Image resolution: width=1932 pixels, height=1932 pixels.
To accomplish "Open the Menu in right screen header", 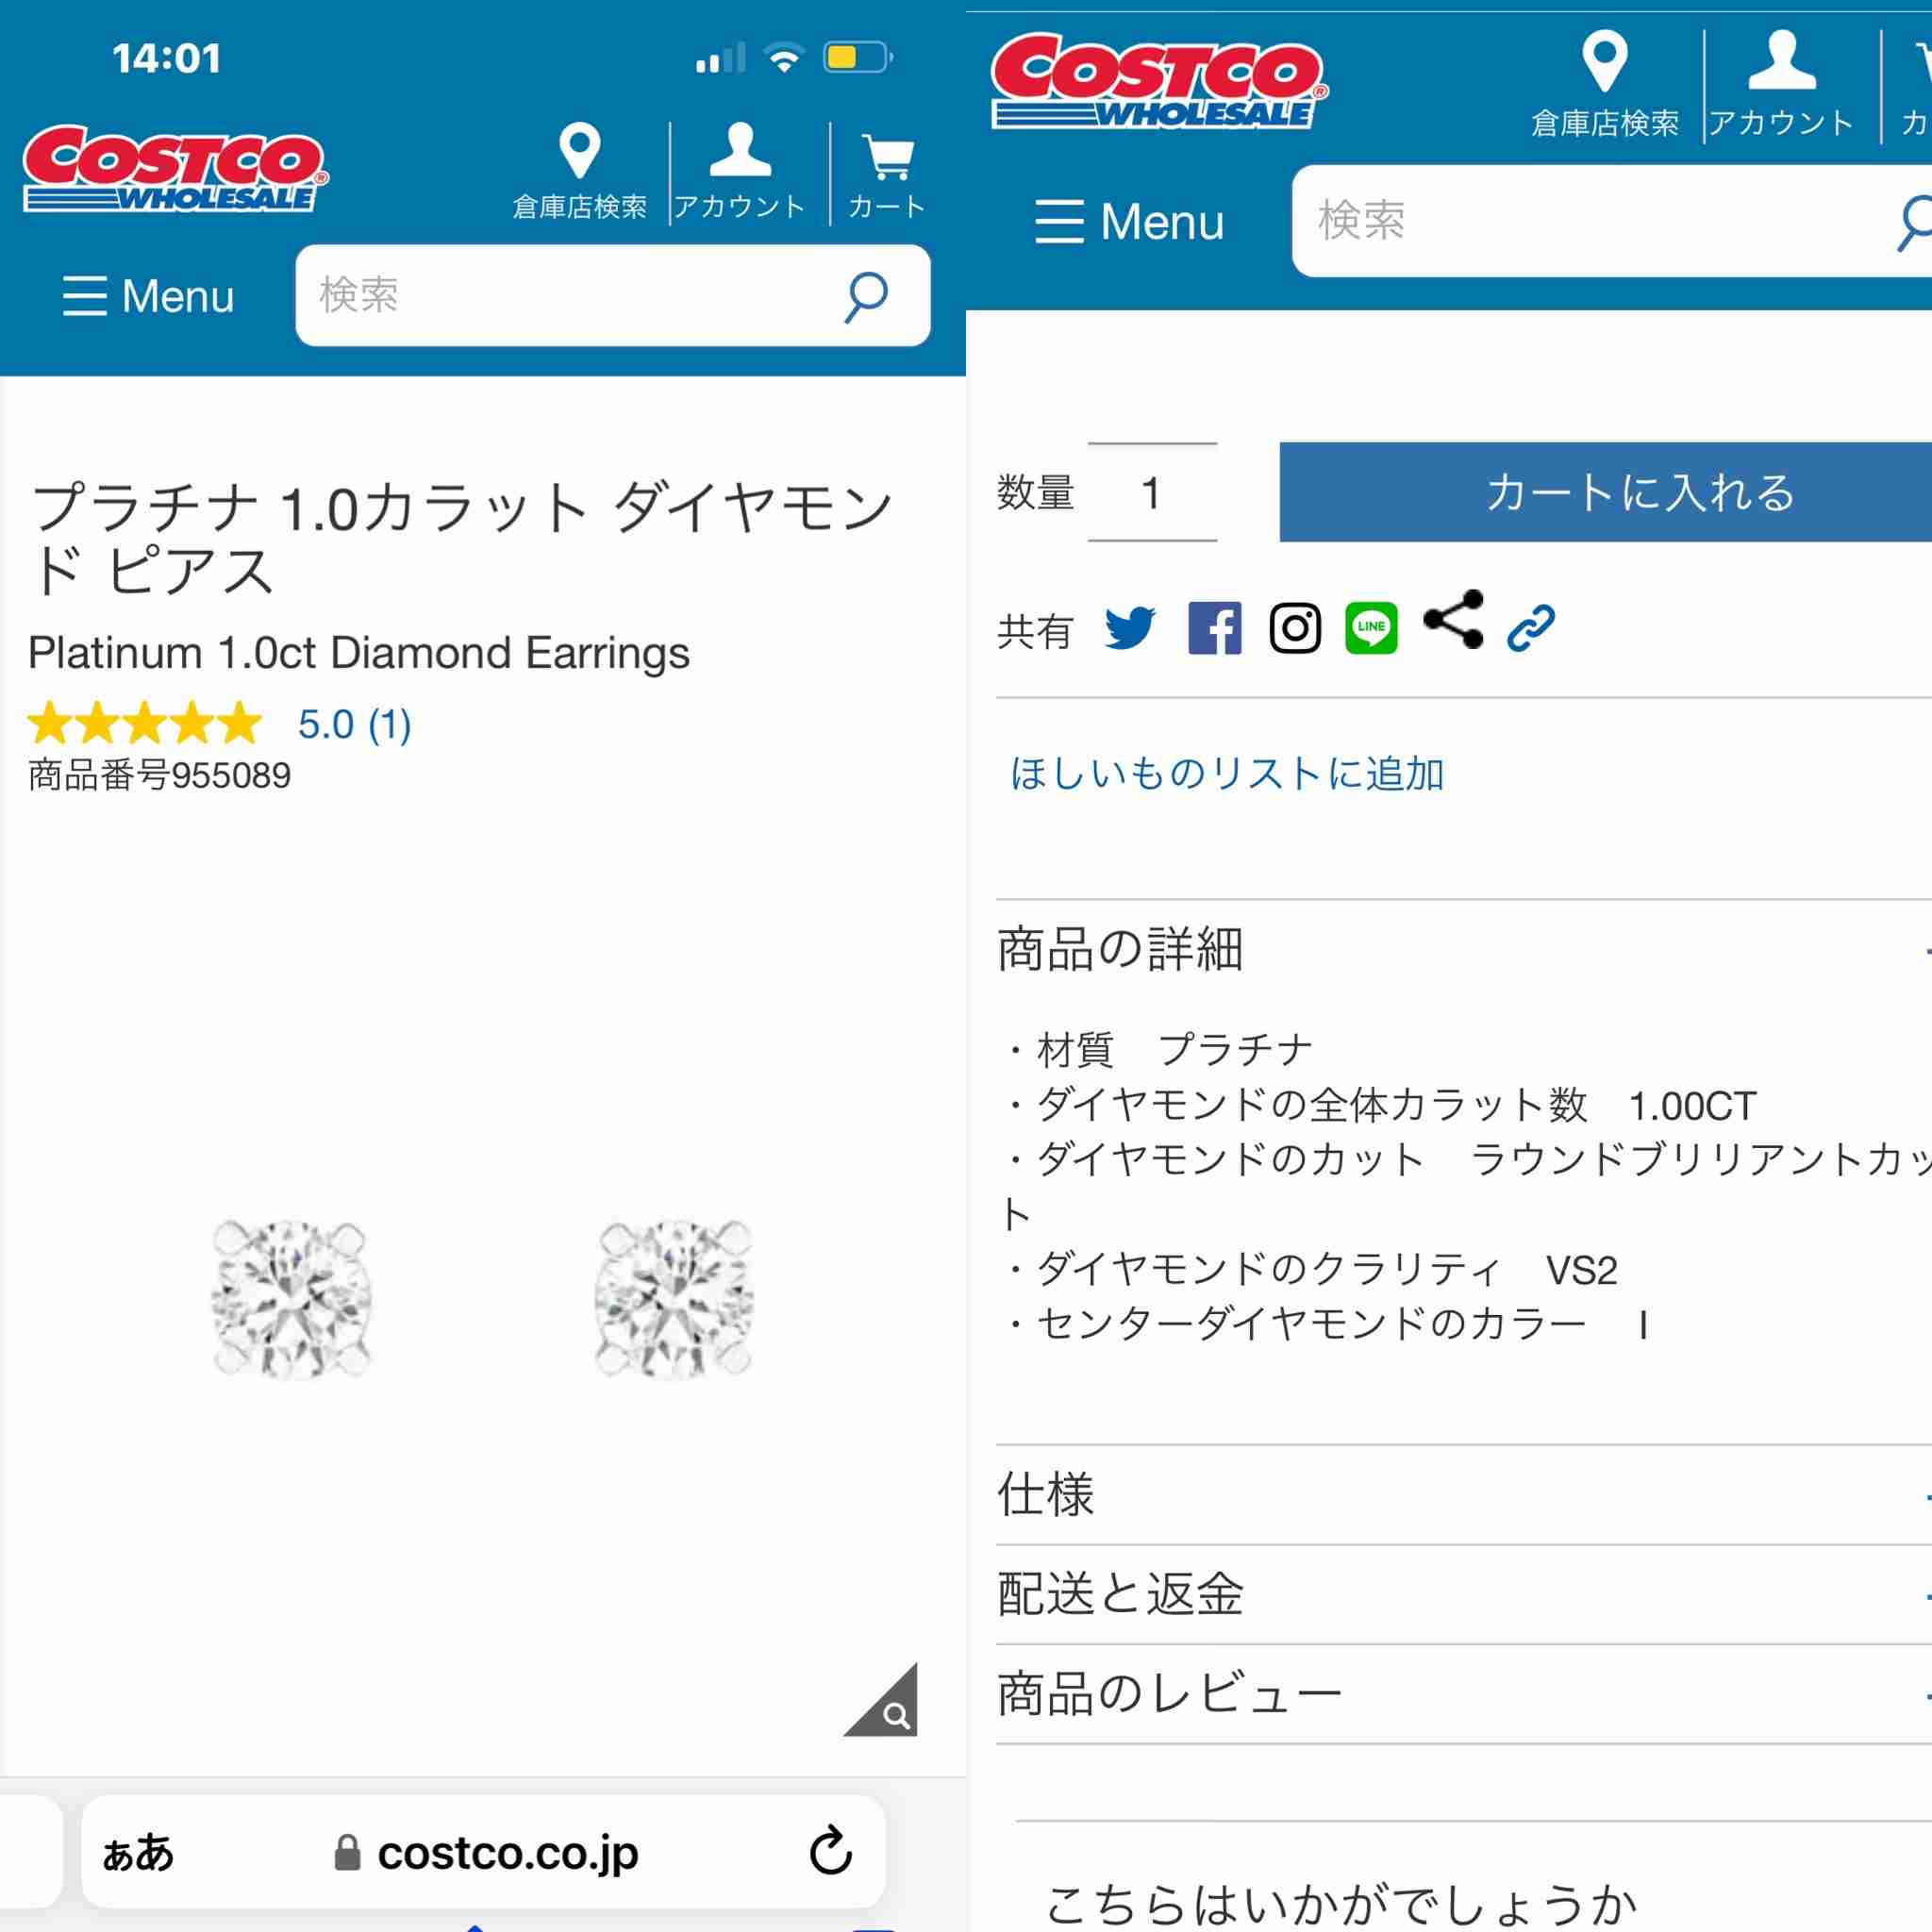I will 1130,221.
